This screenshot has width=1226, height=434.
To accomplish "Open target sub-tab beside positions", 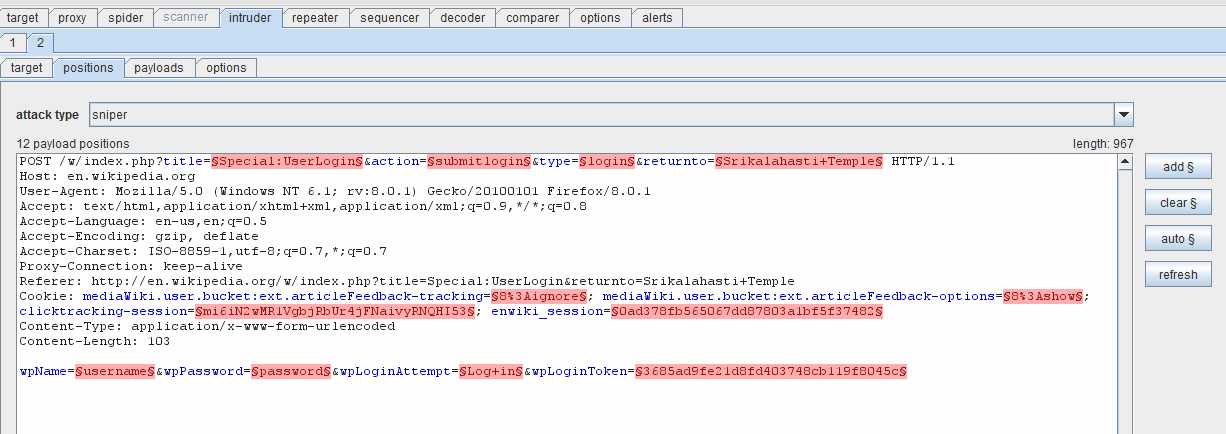I will coord(26,68).
